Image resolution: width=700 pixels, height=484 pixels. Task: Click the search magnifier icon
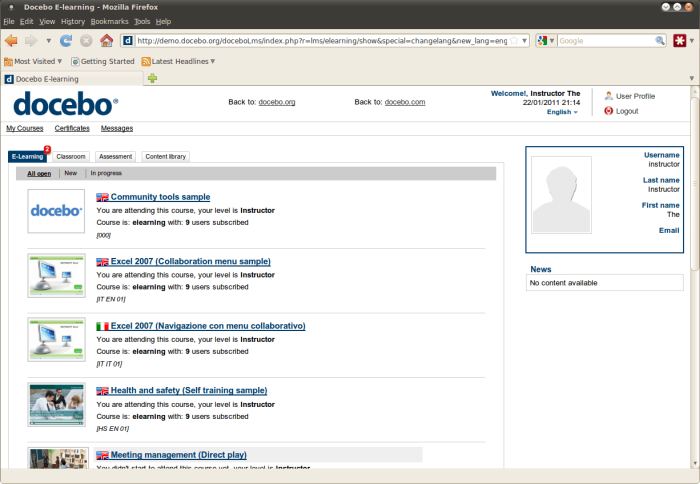tap(660, 41)
